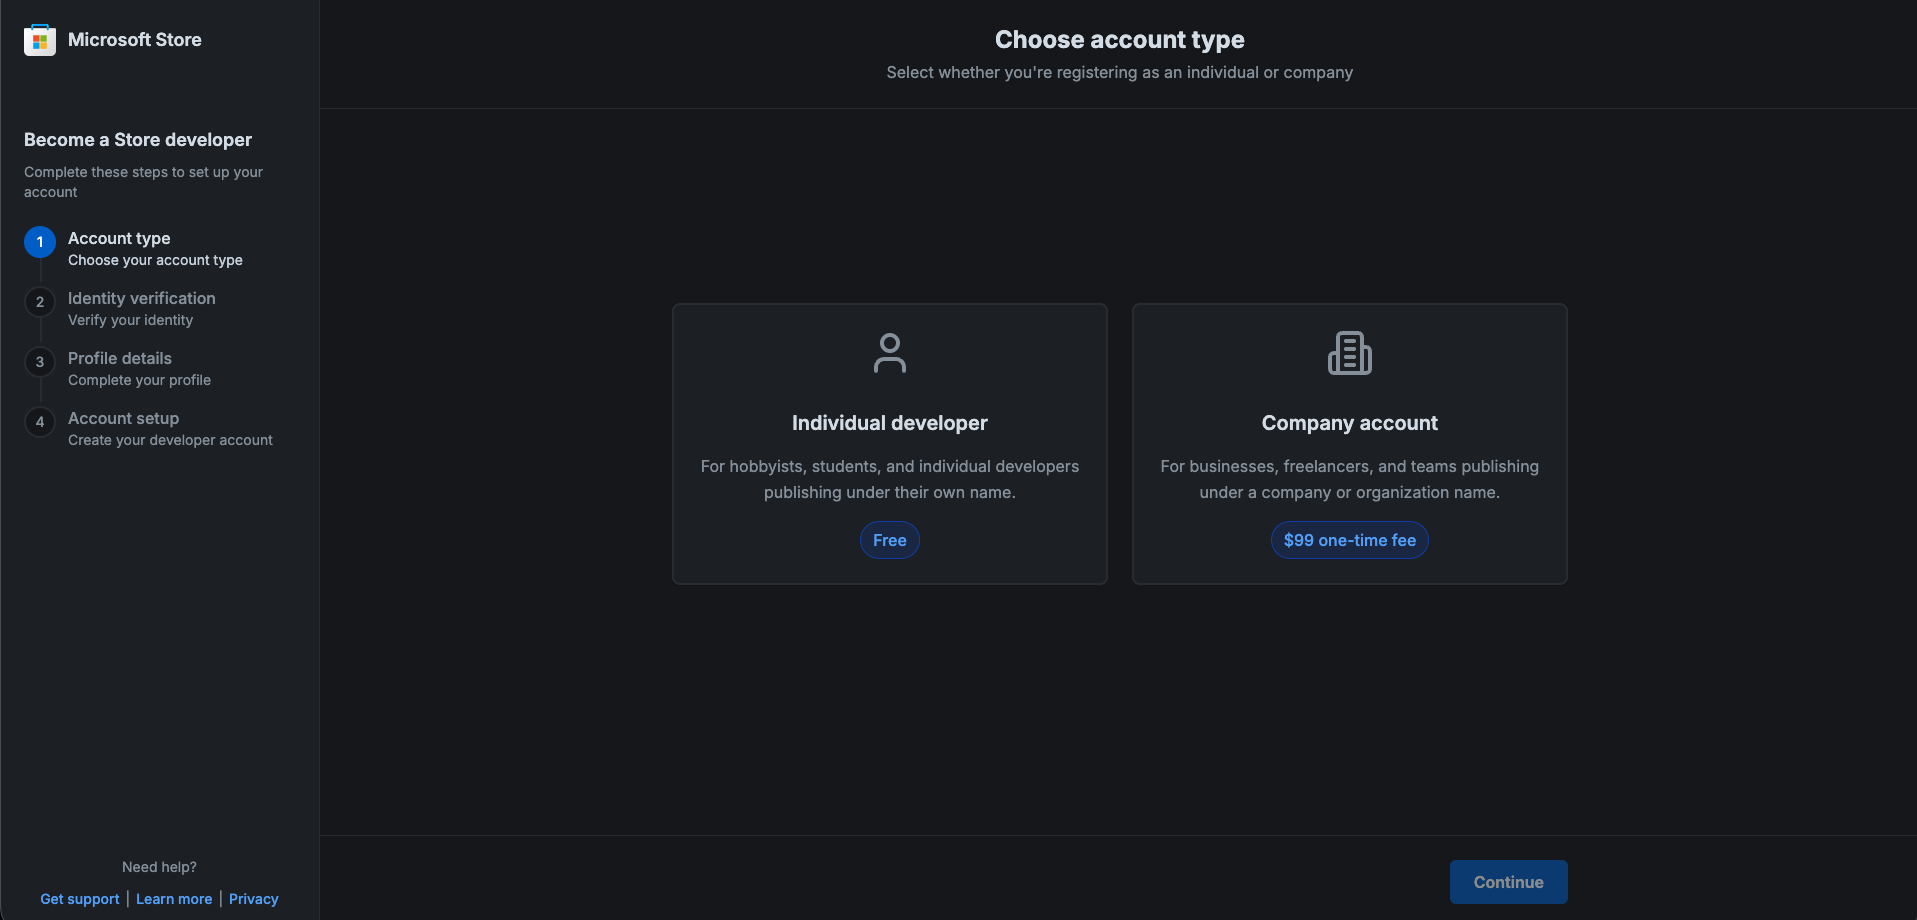1917x920 pixels.
Task: Click 'Complete your profile' step subtitle
Action: (140, 380)
